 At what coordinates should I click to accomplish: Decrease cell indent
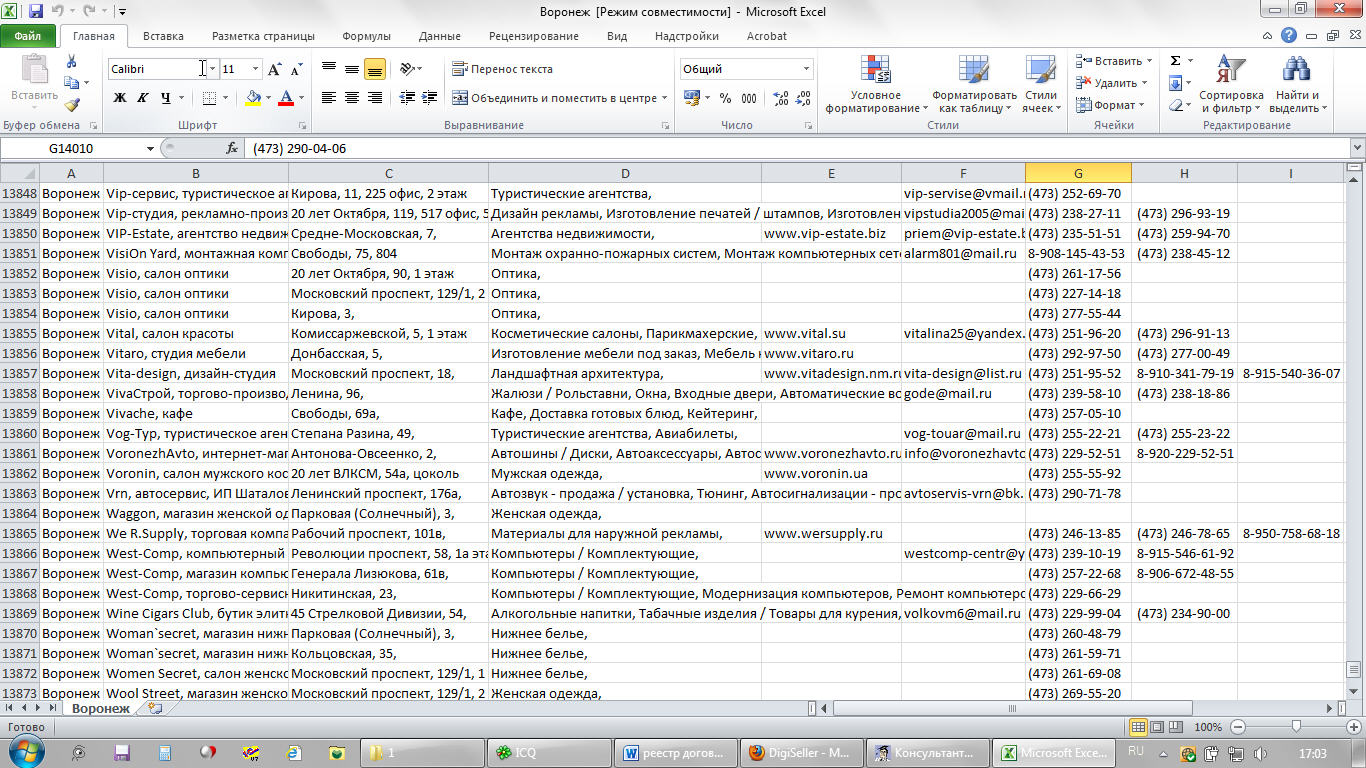pyautogui.click(x=407, y=97)
